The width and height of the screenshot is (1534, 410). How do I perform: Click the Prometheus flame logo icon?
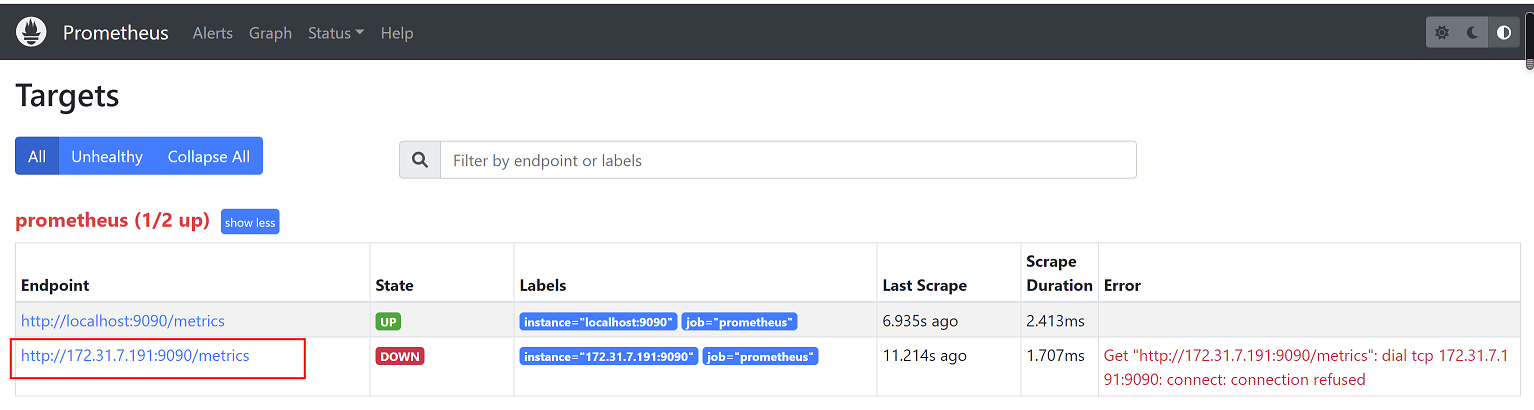coord(32,32)
